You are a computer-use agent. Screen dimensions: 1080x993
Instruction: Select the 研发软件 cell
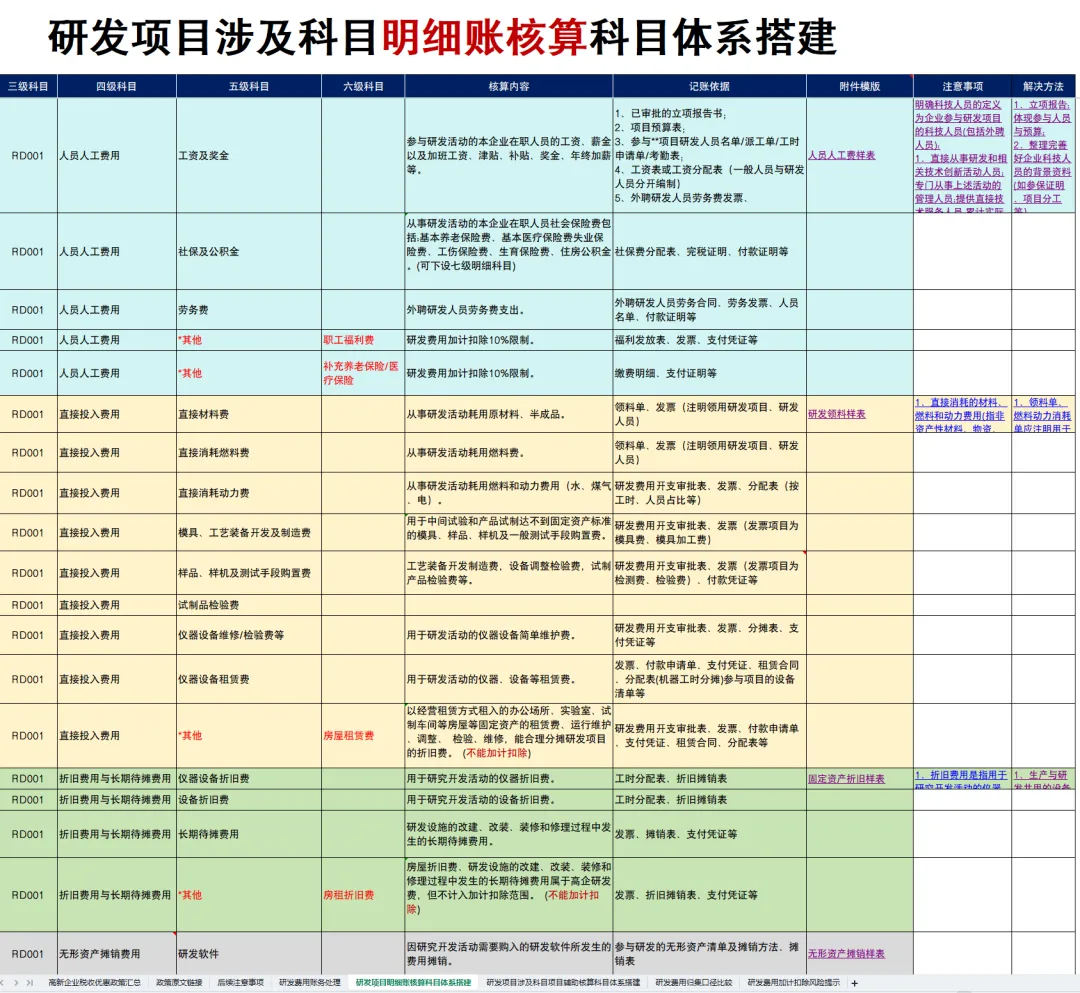[x=249, y=954]
